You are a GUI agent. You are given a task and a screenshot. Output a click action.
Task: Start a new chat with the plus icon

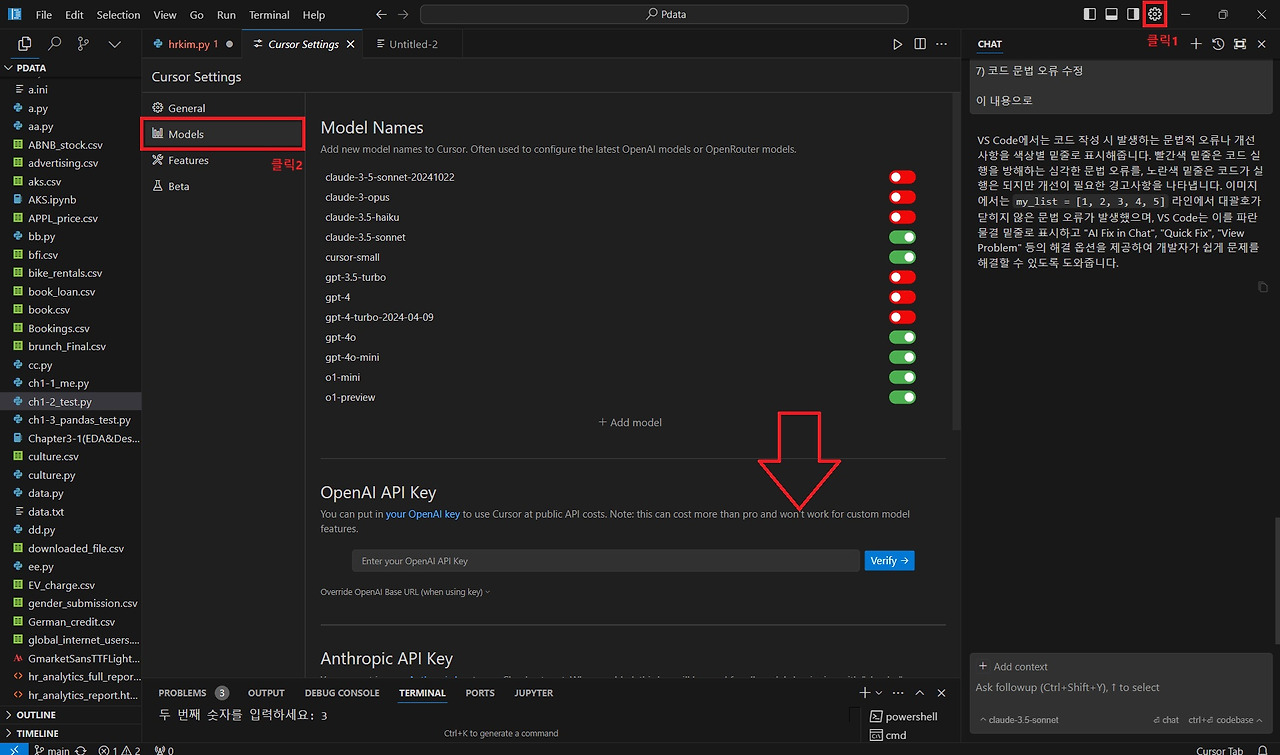point(1196,44)
